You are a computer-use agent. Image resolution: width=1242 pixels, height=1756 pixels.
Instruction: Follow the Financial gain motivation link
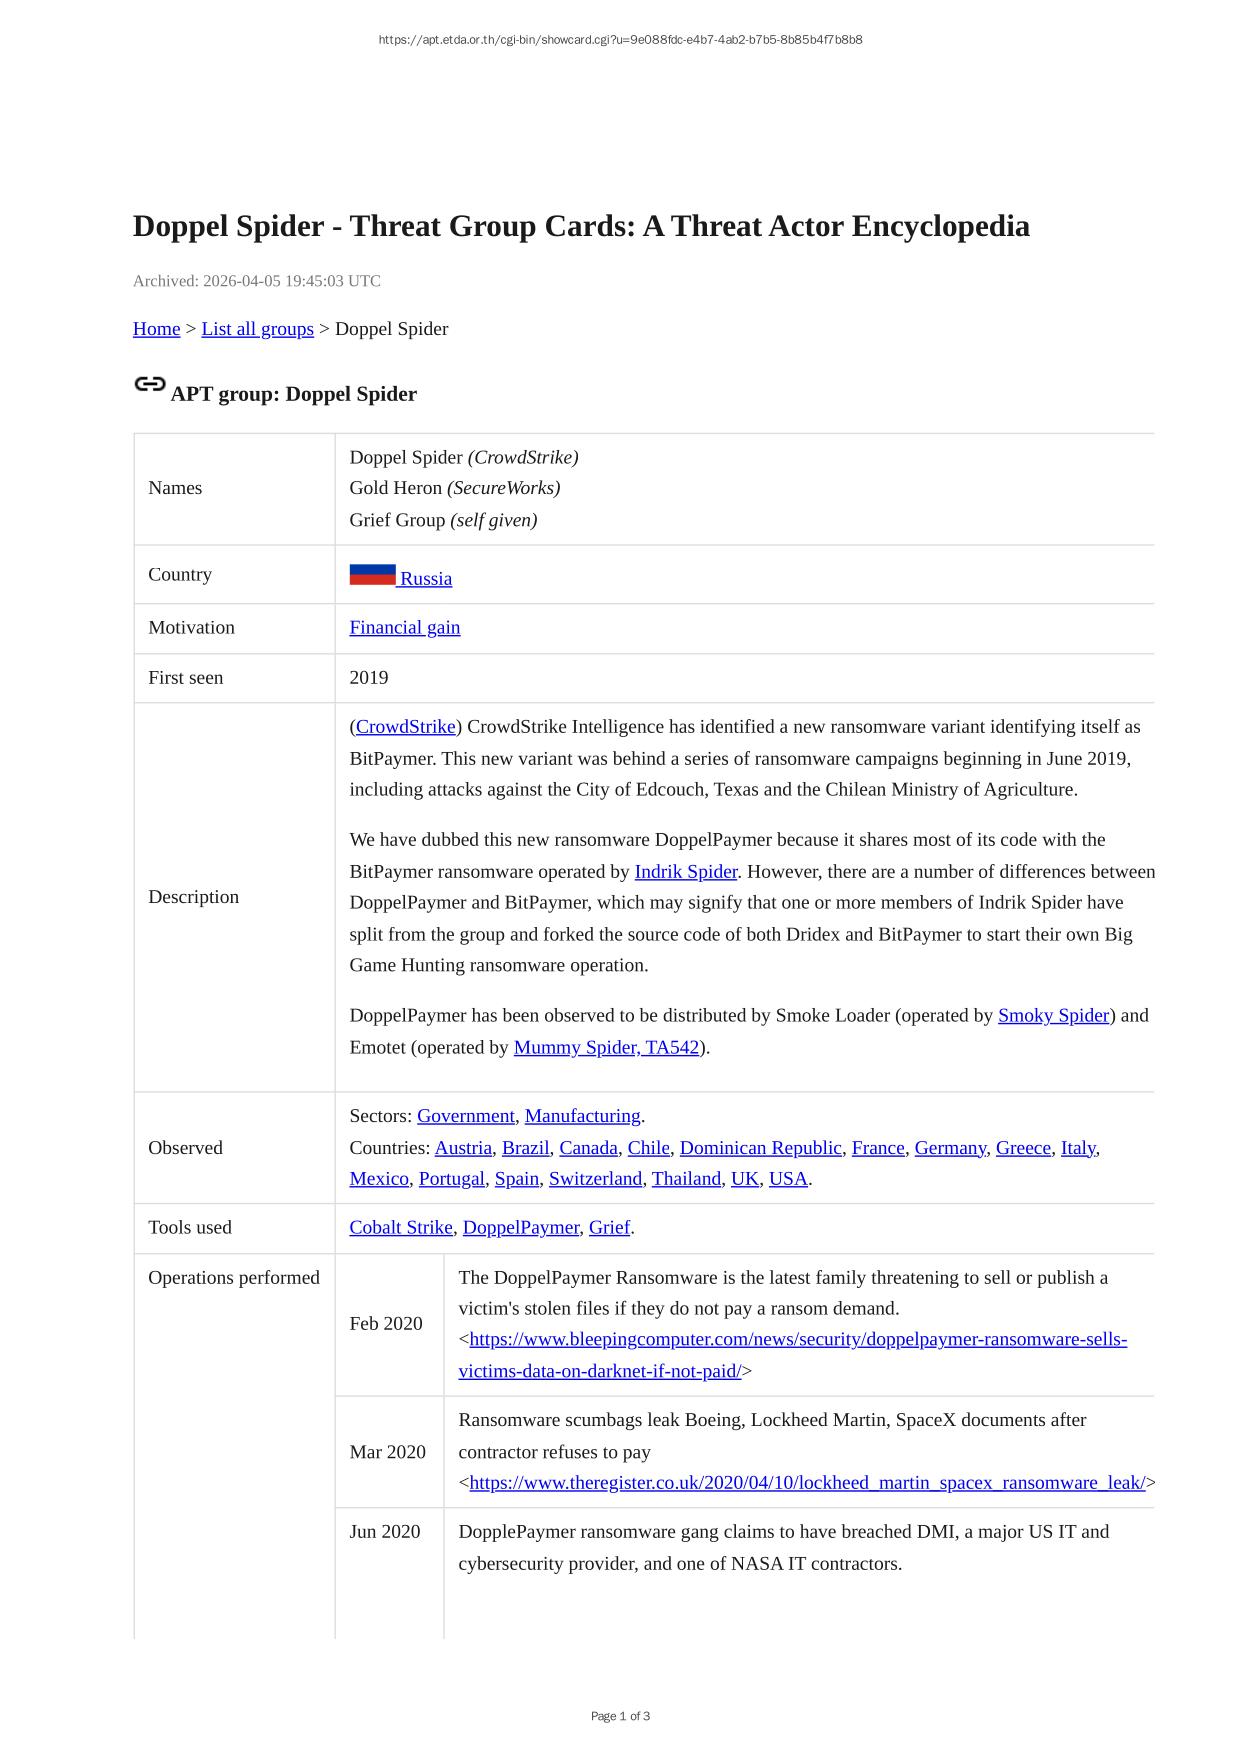click(404, 628)
